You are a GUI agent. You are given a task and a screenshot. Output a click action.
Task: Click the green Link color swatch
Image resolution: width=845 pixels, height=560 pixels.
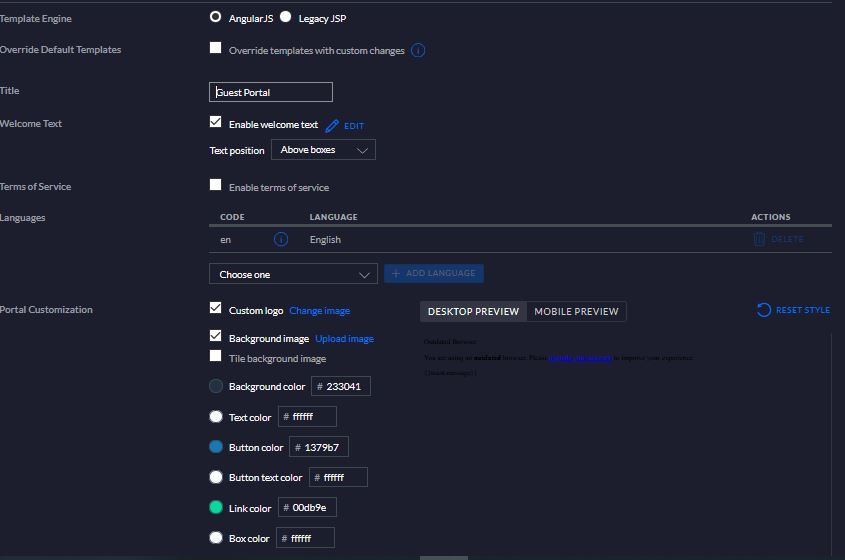[x=216, y=507]
